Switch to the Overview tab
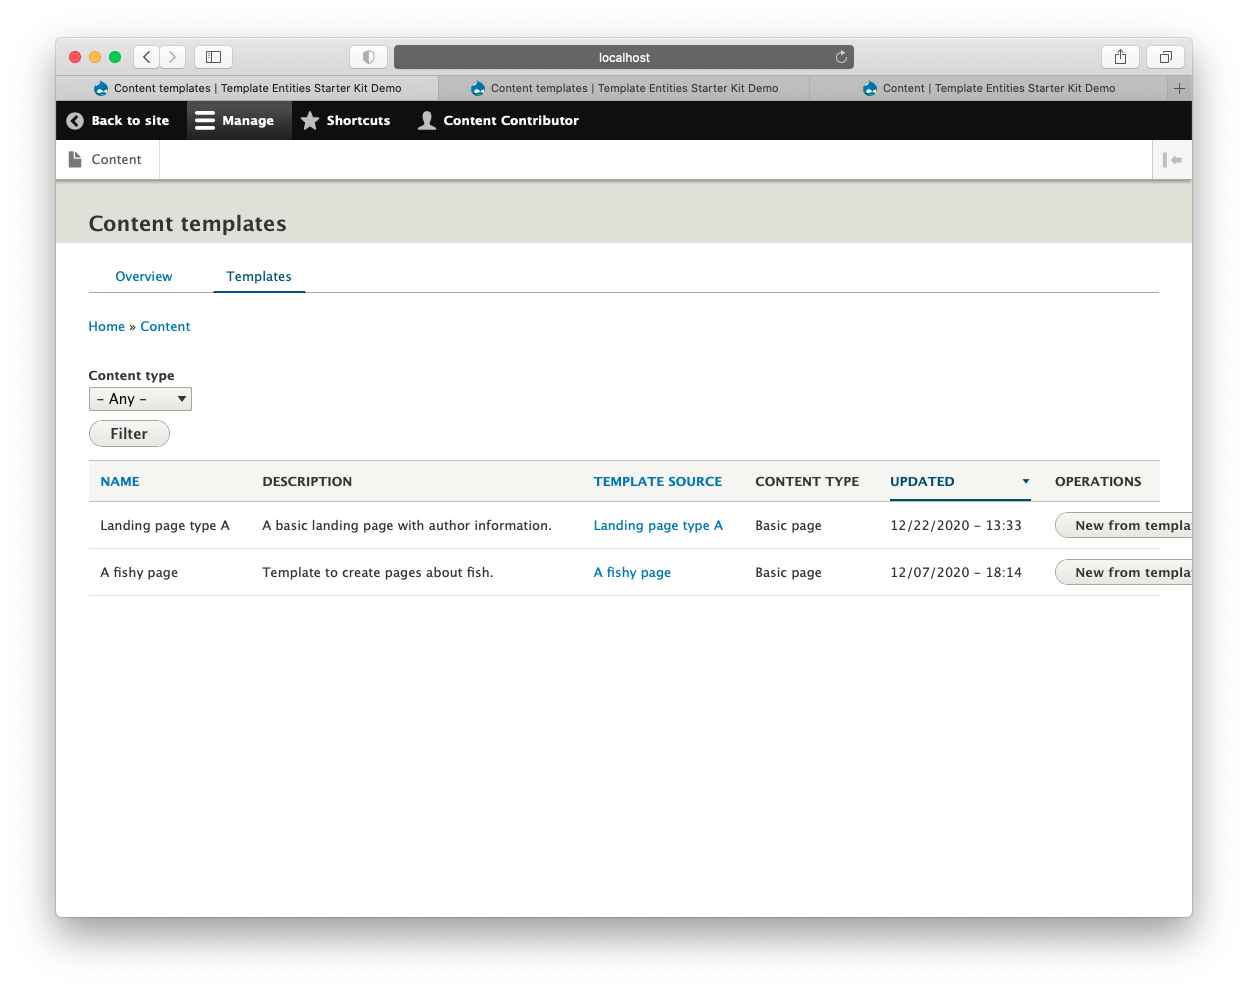The width and height of the screenshot is (1248, 991). (x=144, y=276)
